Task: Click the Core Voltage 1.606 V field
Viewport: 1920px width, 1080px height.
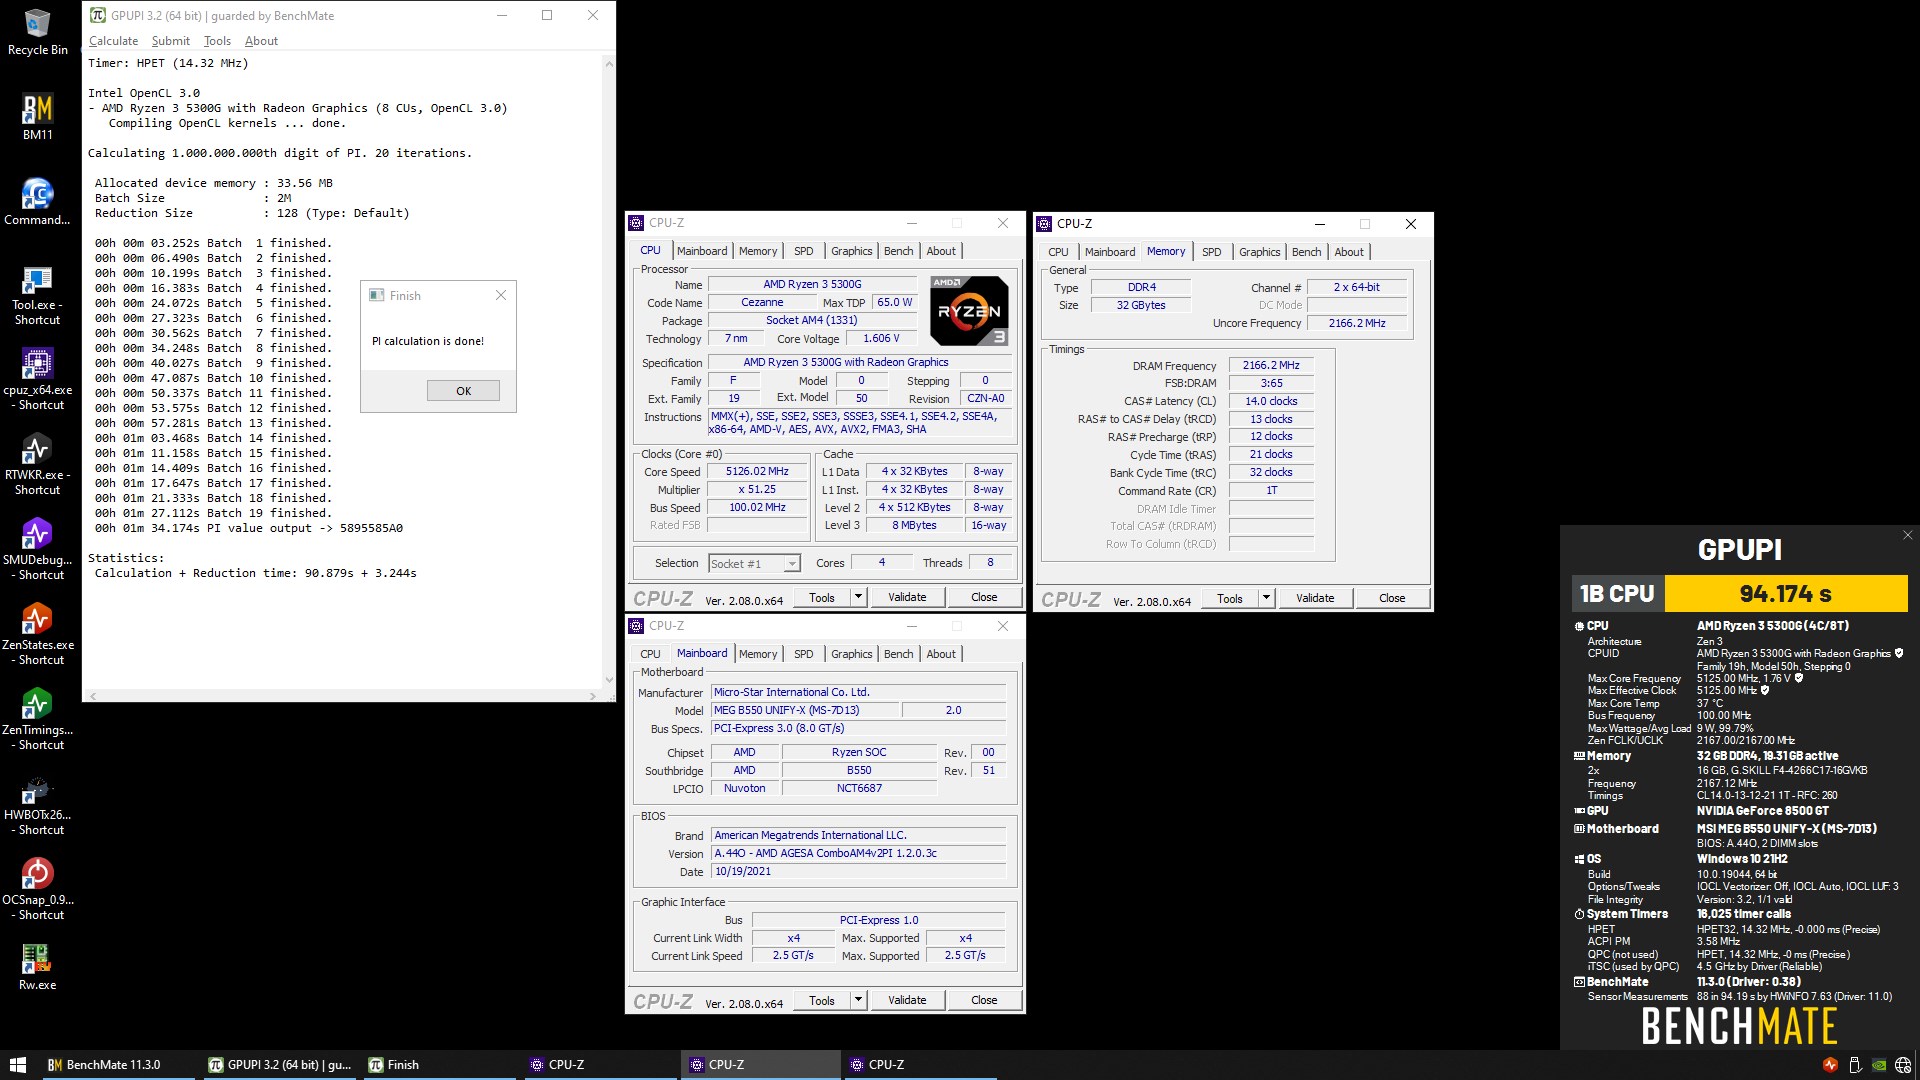Action: pos(881,338)
